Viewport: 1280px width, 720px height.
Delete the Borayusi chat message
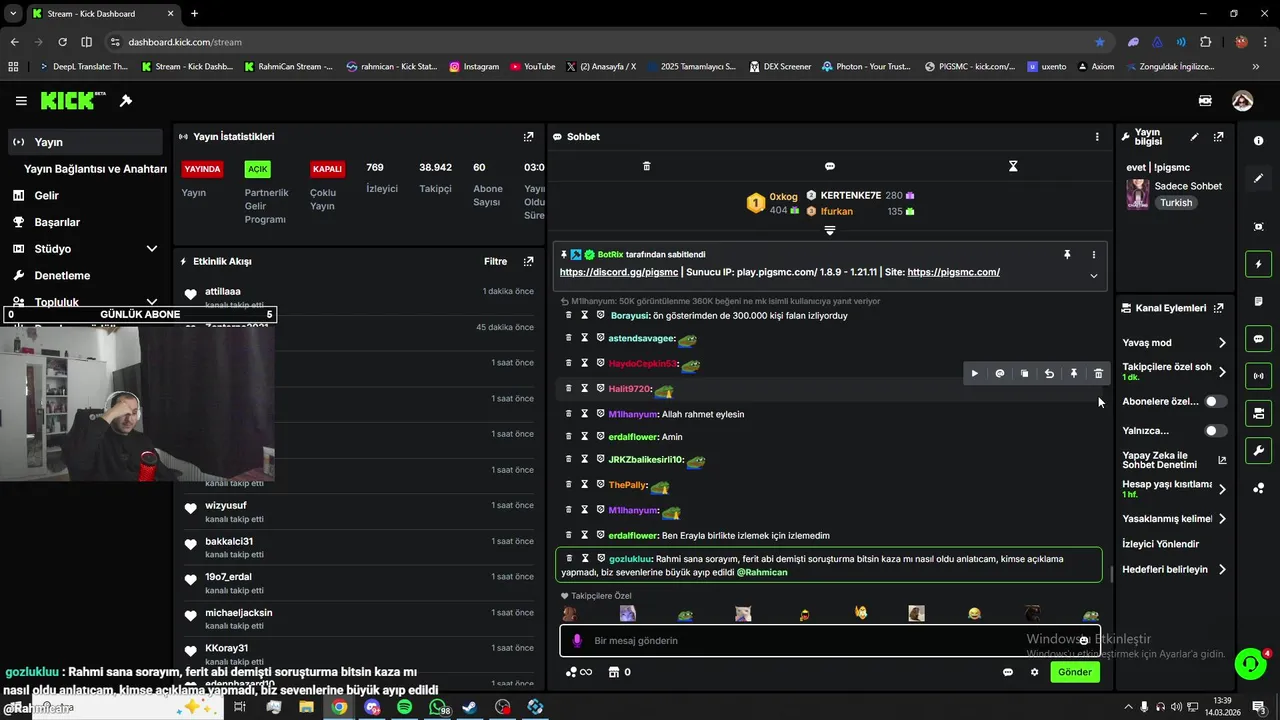click(x=569, y=315)
